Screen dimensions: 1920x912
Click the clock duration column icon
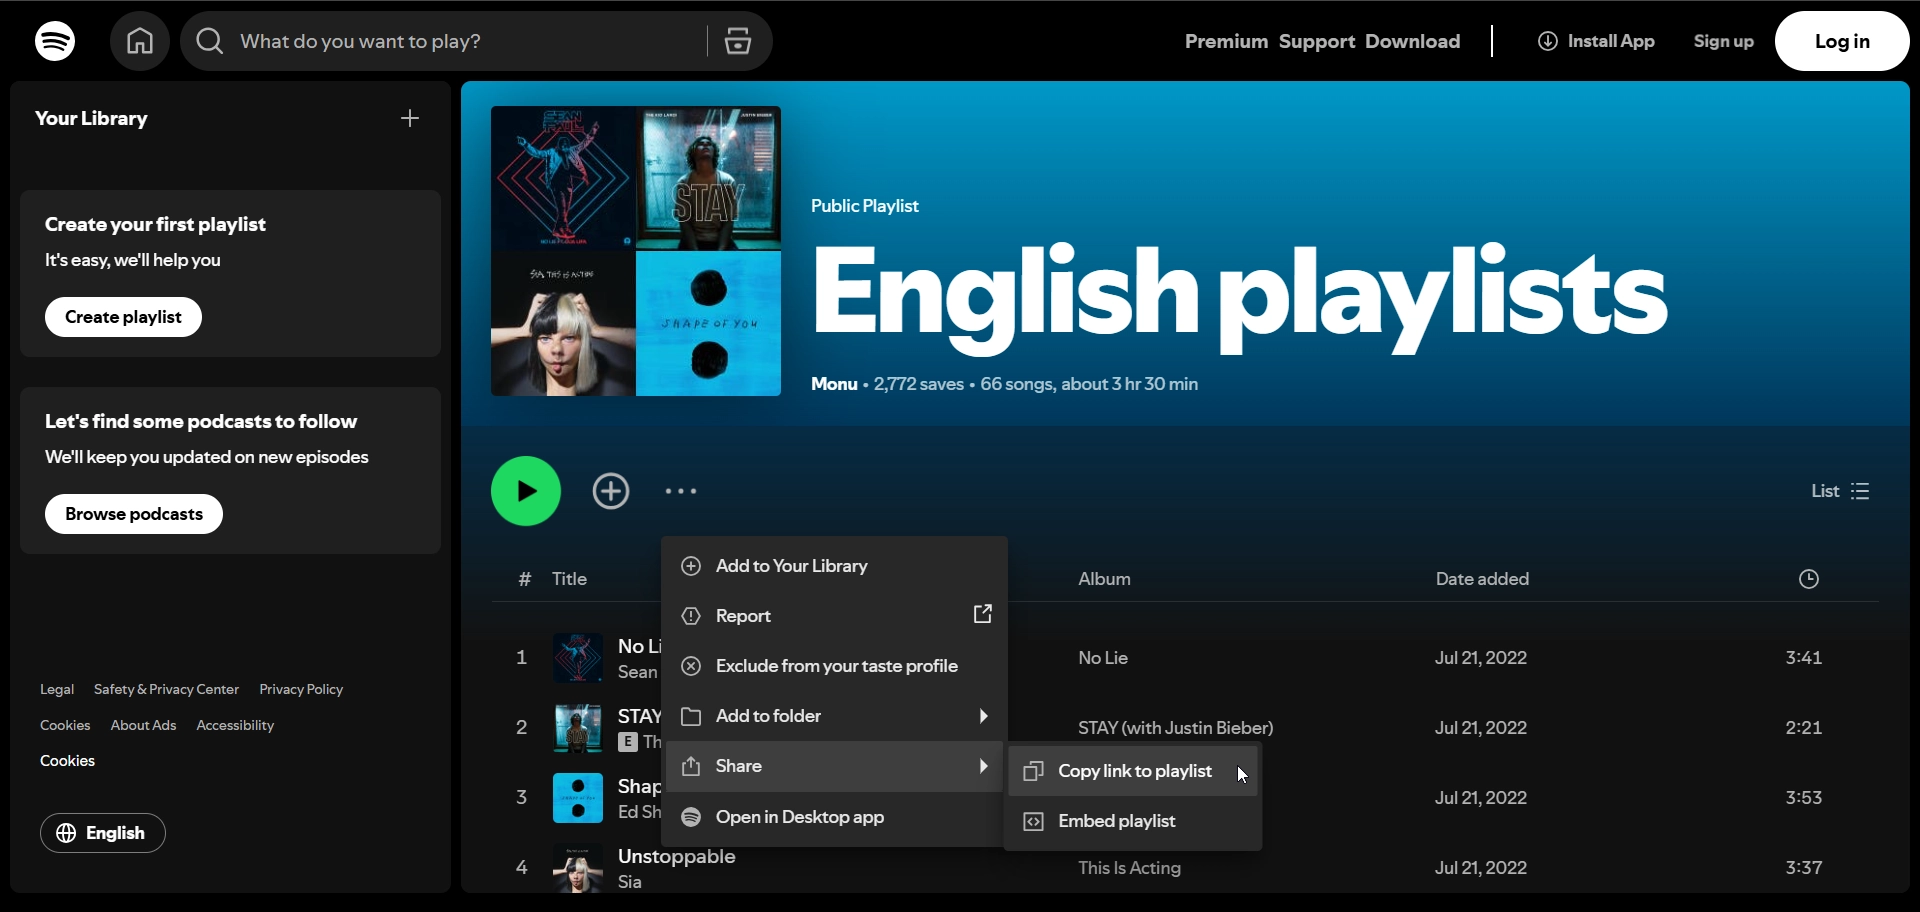click(1808, 579)
